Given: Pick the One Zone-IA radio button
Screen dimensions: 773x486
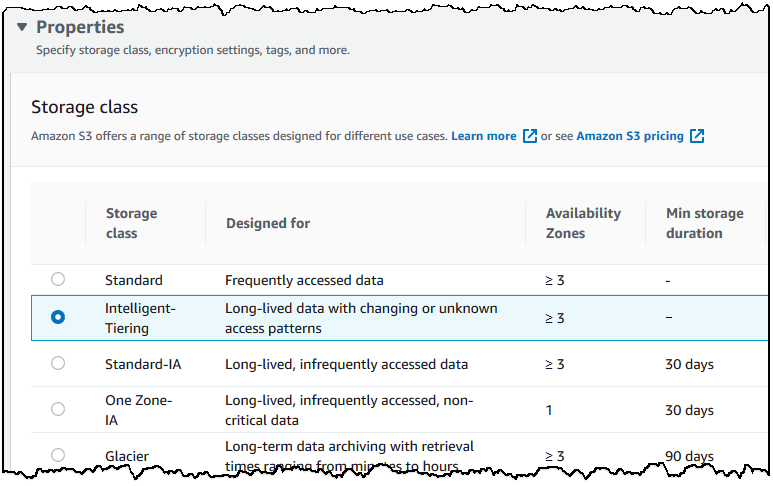Looking at the screenshot, I should coord(58,409).
